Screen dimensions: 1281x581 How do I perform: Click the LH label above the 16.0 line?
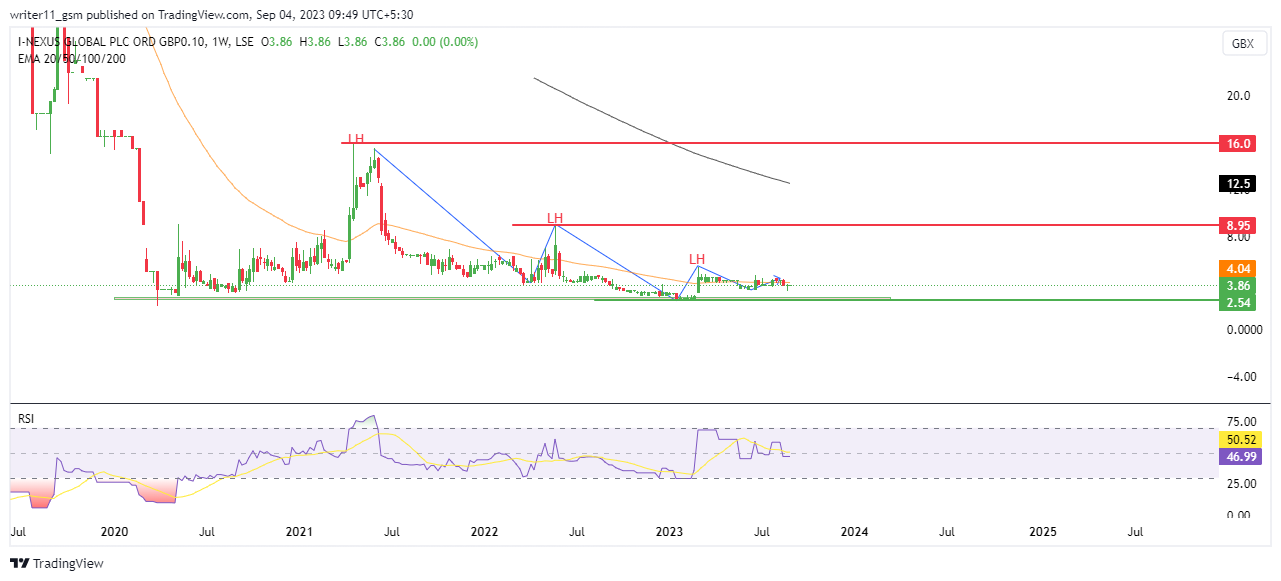[x=356, y=138]
